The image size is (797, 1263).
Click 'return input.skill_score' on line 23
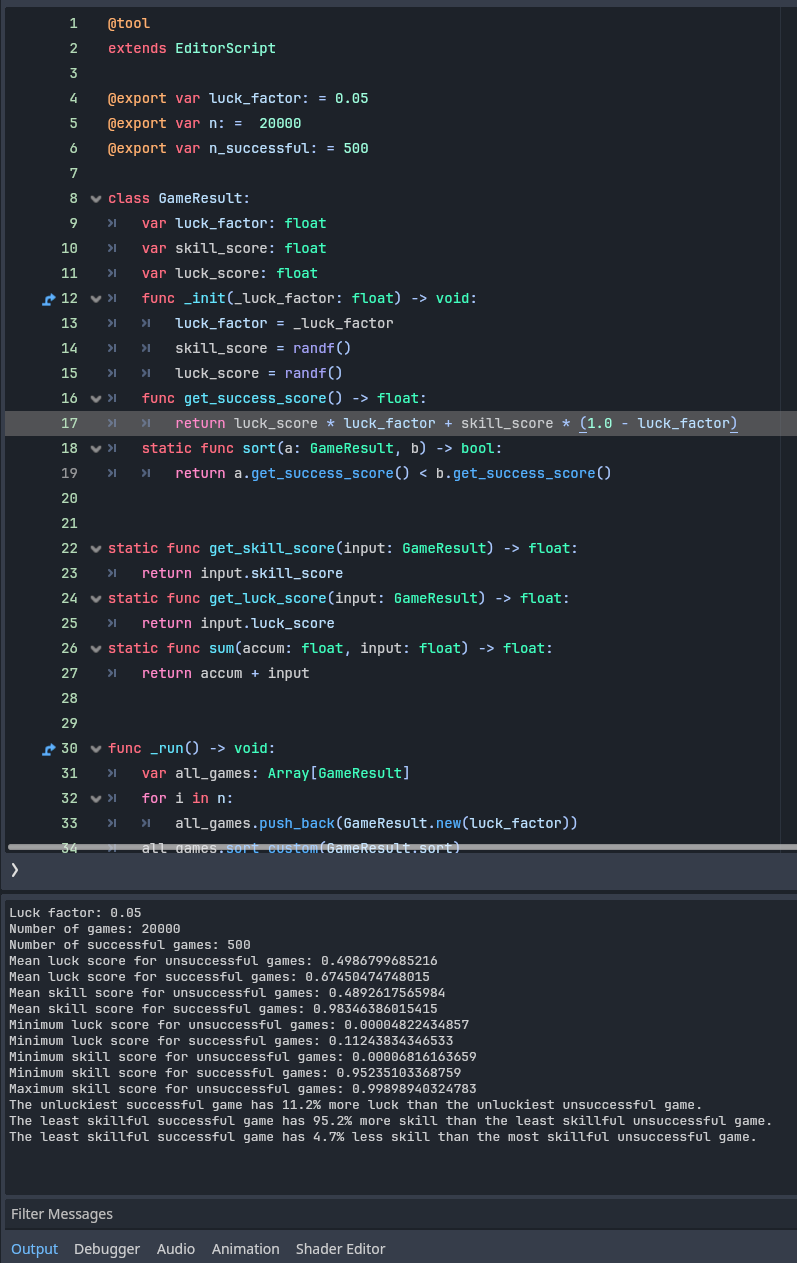coord(242,573)
